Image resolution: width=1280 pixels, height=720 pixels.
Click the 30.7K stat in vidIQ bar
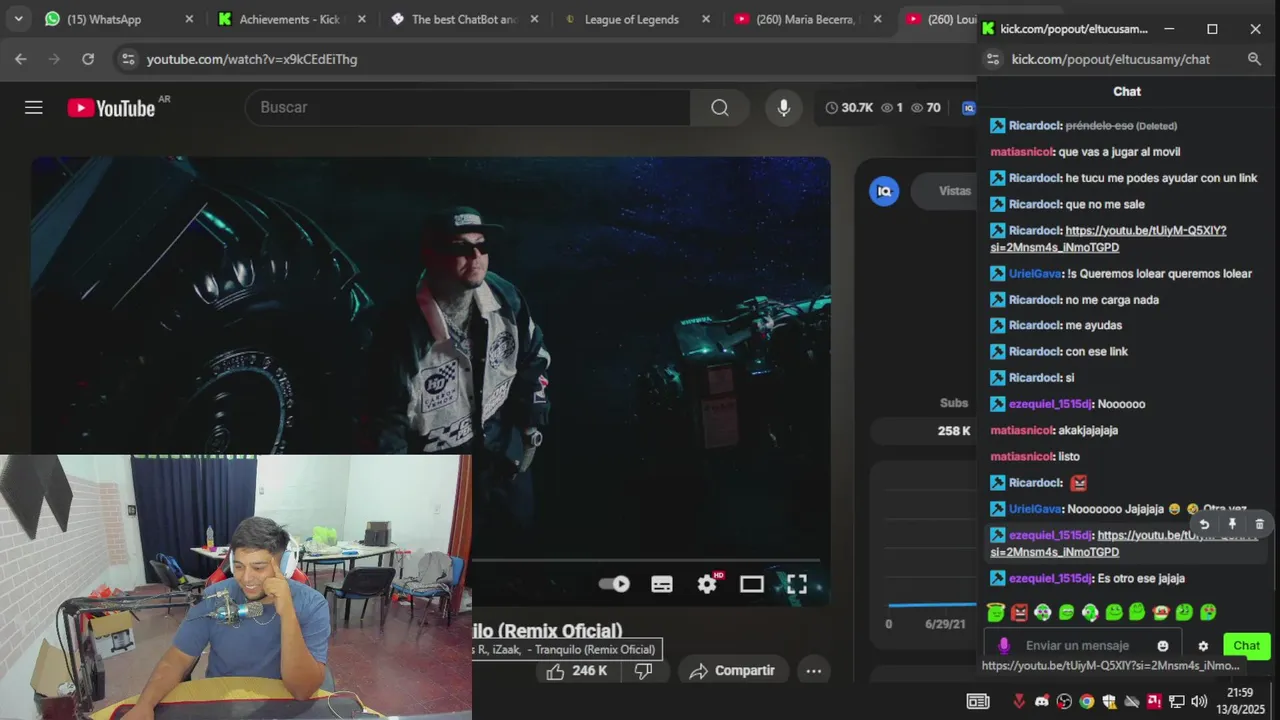pyautogui.click(x=848, y=107)
